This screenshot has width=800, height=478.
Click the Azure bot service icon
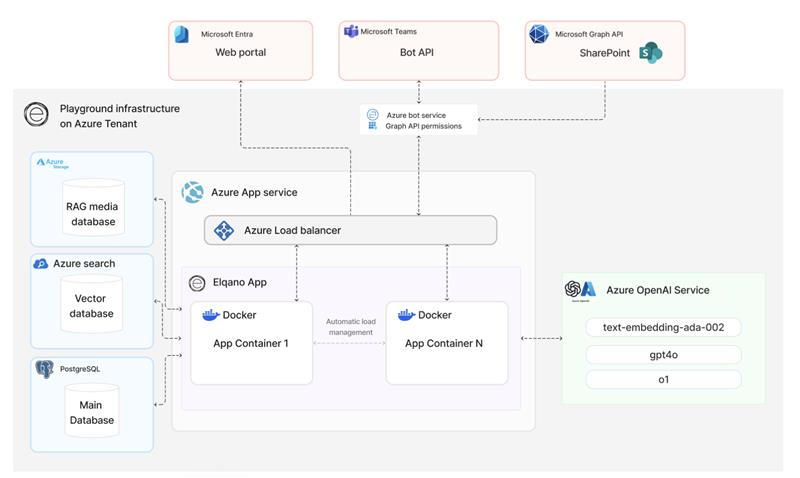(373, 115)
